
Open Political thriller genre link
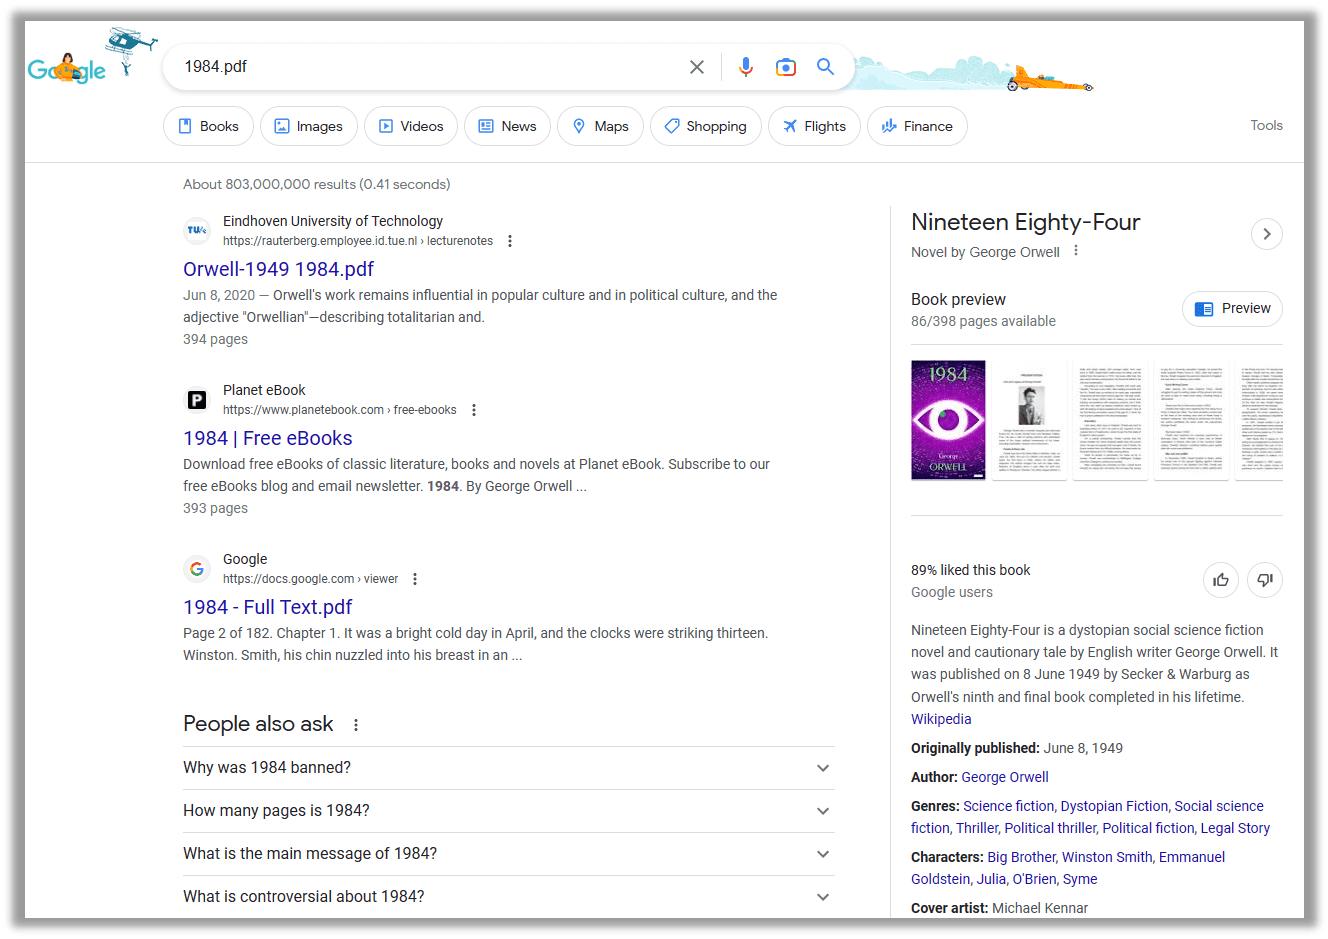coord(1050,828)
